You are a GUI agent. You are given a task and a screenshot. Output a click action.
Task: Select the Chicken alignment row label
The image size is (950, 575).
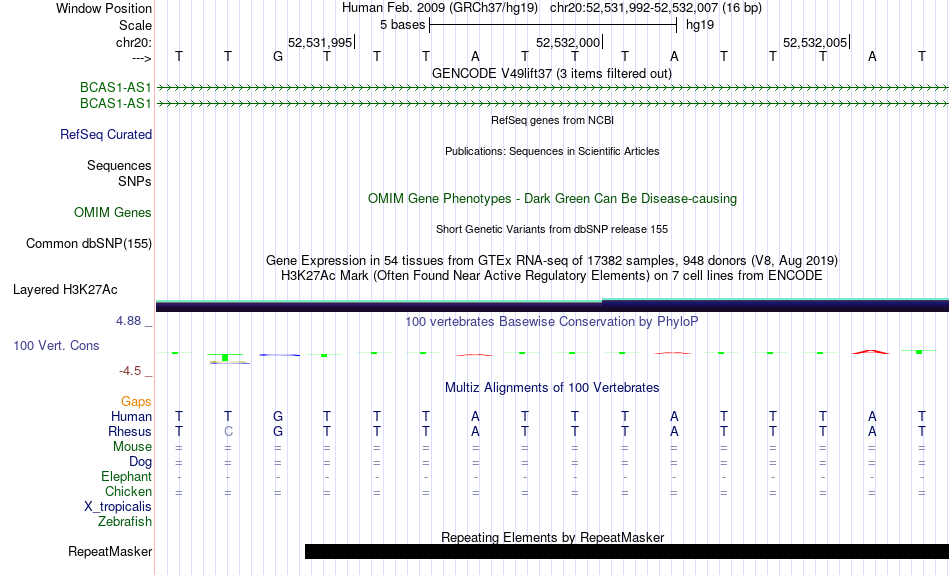tap(128, 491)
